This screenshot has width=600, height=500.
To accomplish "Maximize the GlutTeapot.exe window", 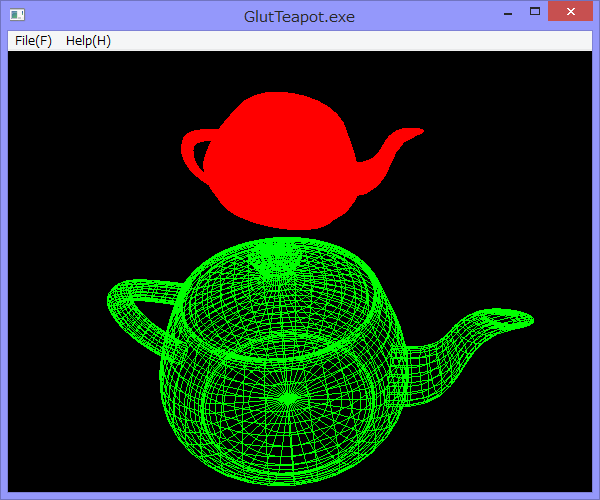I will click(535, 11).
